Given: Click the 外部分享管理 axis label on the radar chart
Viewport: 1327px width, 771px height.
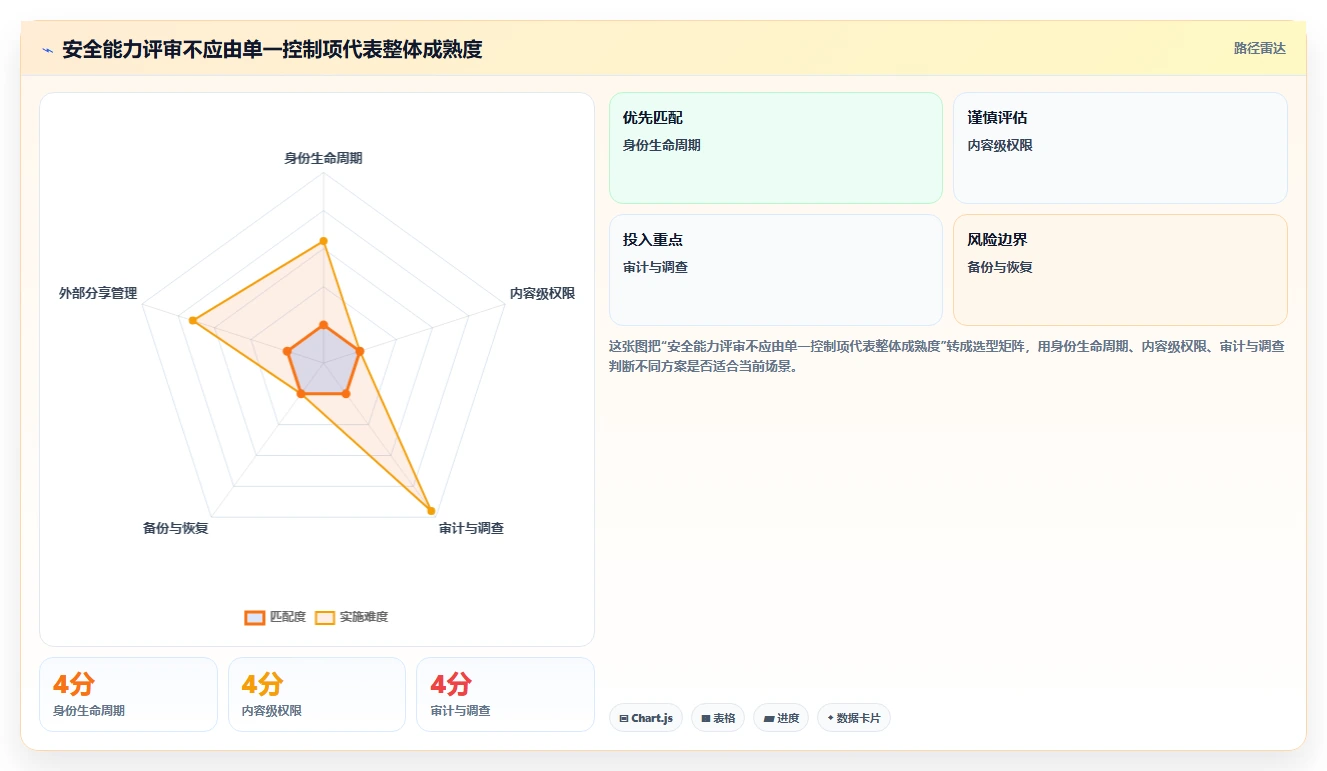Looking at the screenshot, I should point(98,293).
